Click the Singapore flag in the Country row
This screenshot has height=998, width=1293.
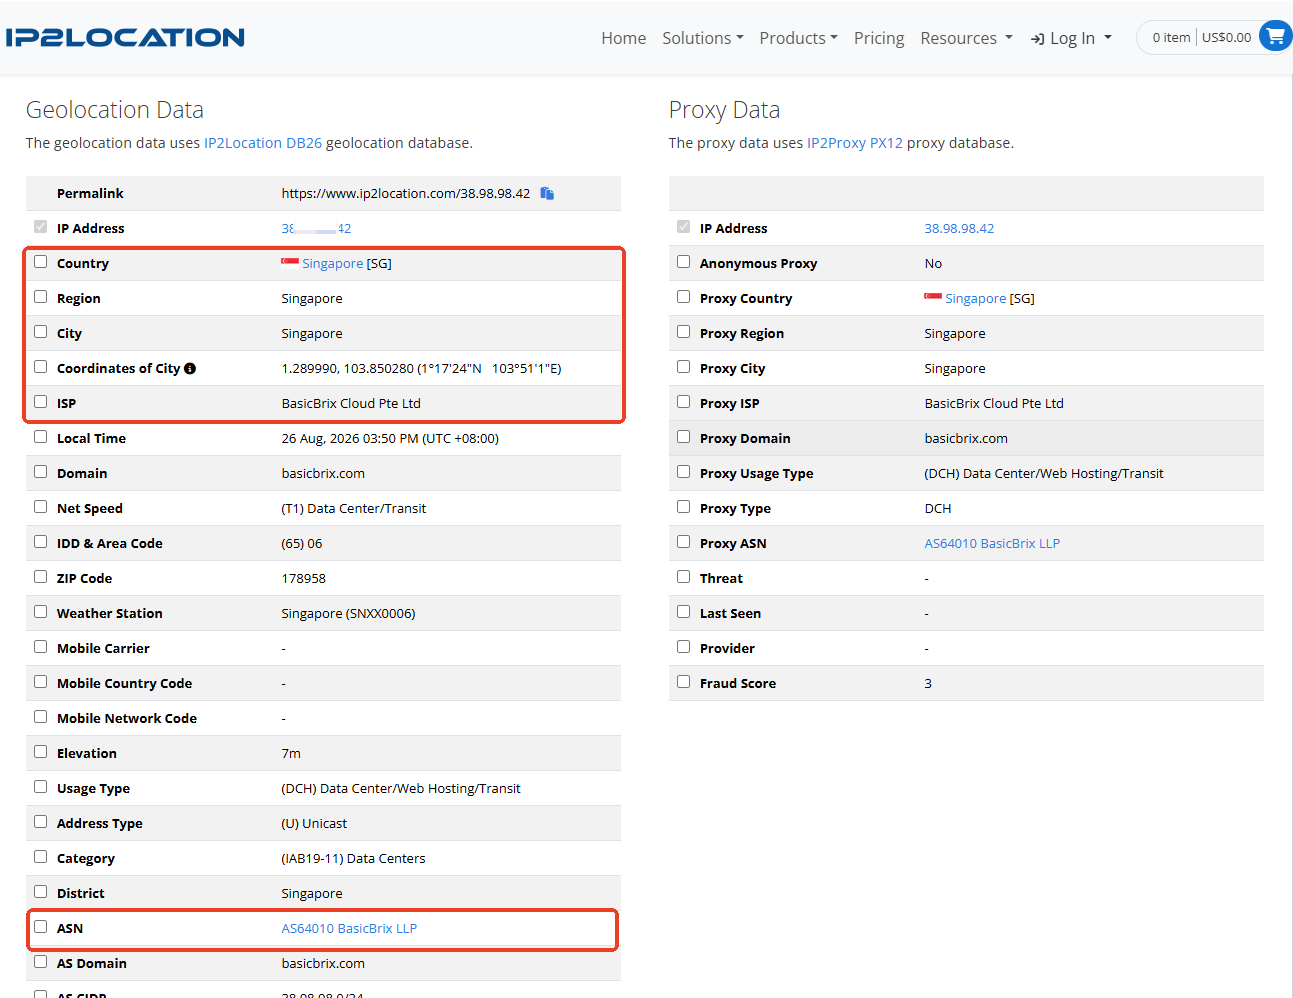click(290, 263)
